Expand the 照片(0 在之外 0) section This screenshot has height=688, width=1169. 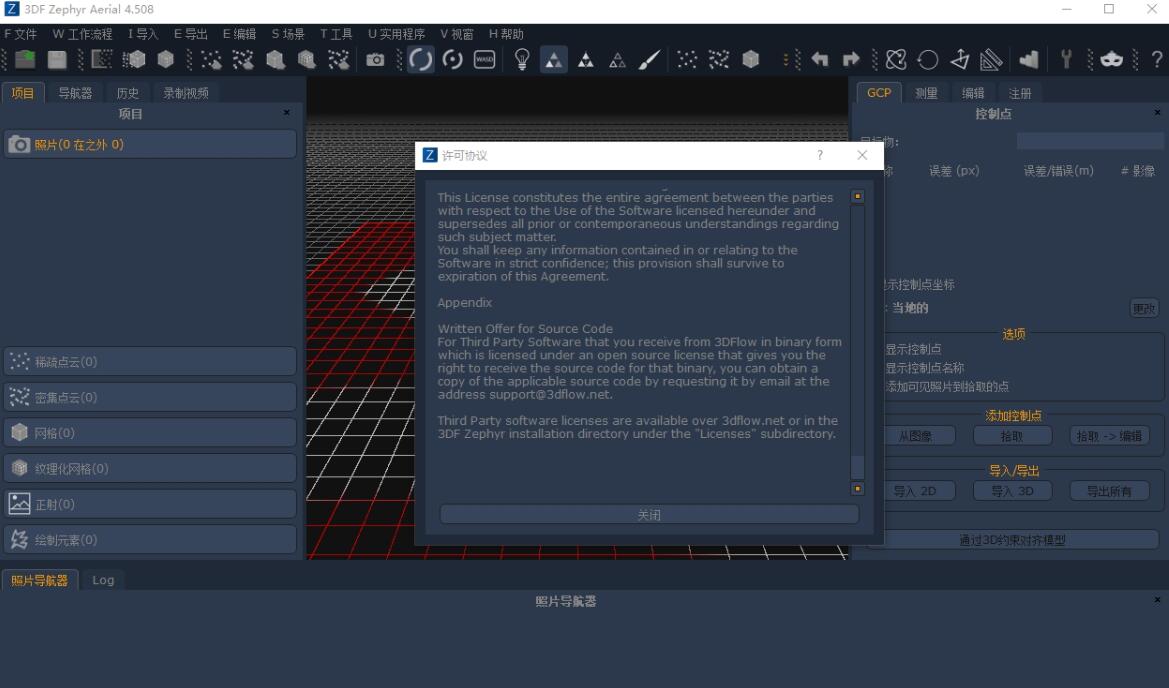tap(151, 145)
